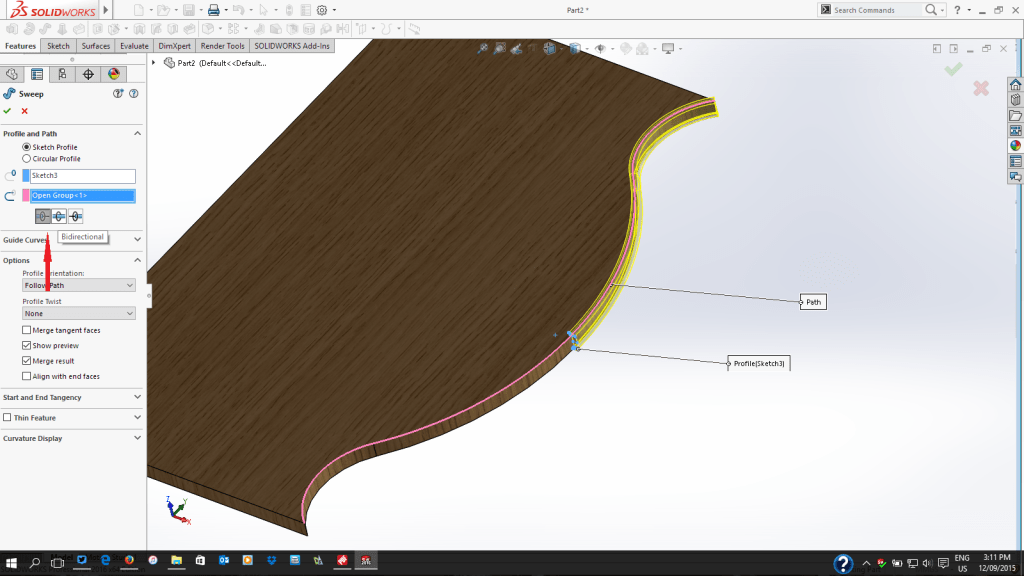Image resolution: width=1024 pixels, height=576 pixels.
Task: Open SOLIDWORKS Resources home icon
Action: click(1015, 84)
